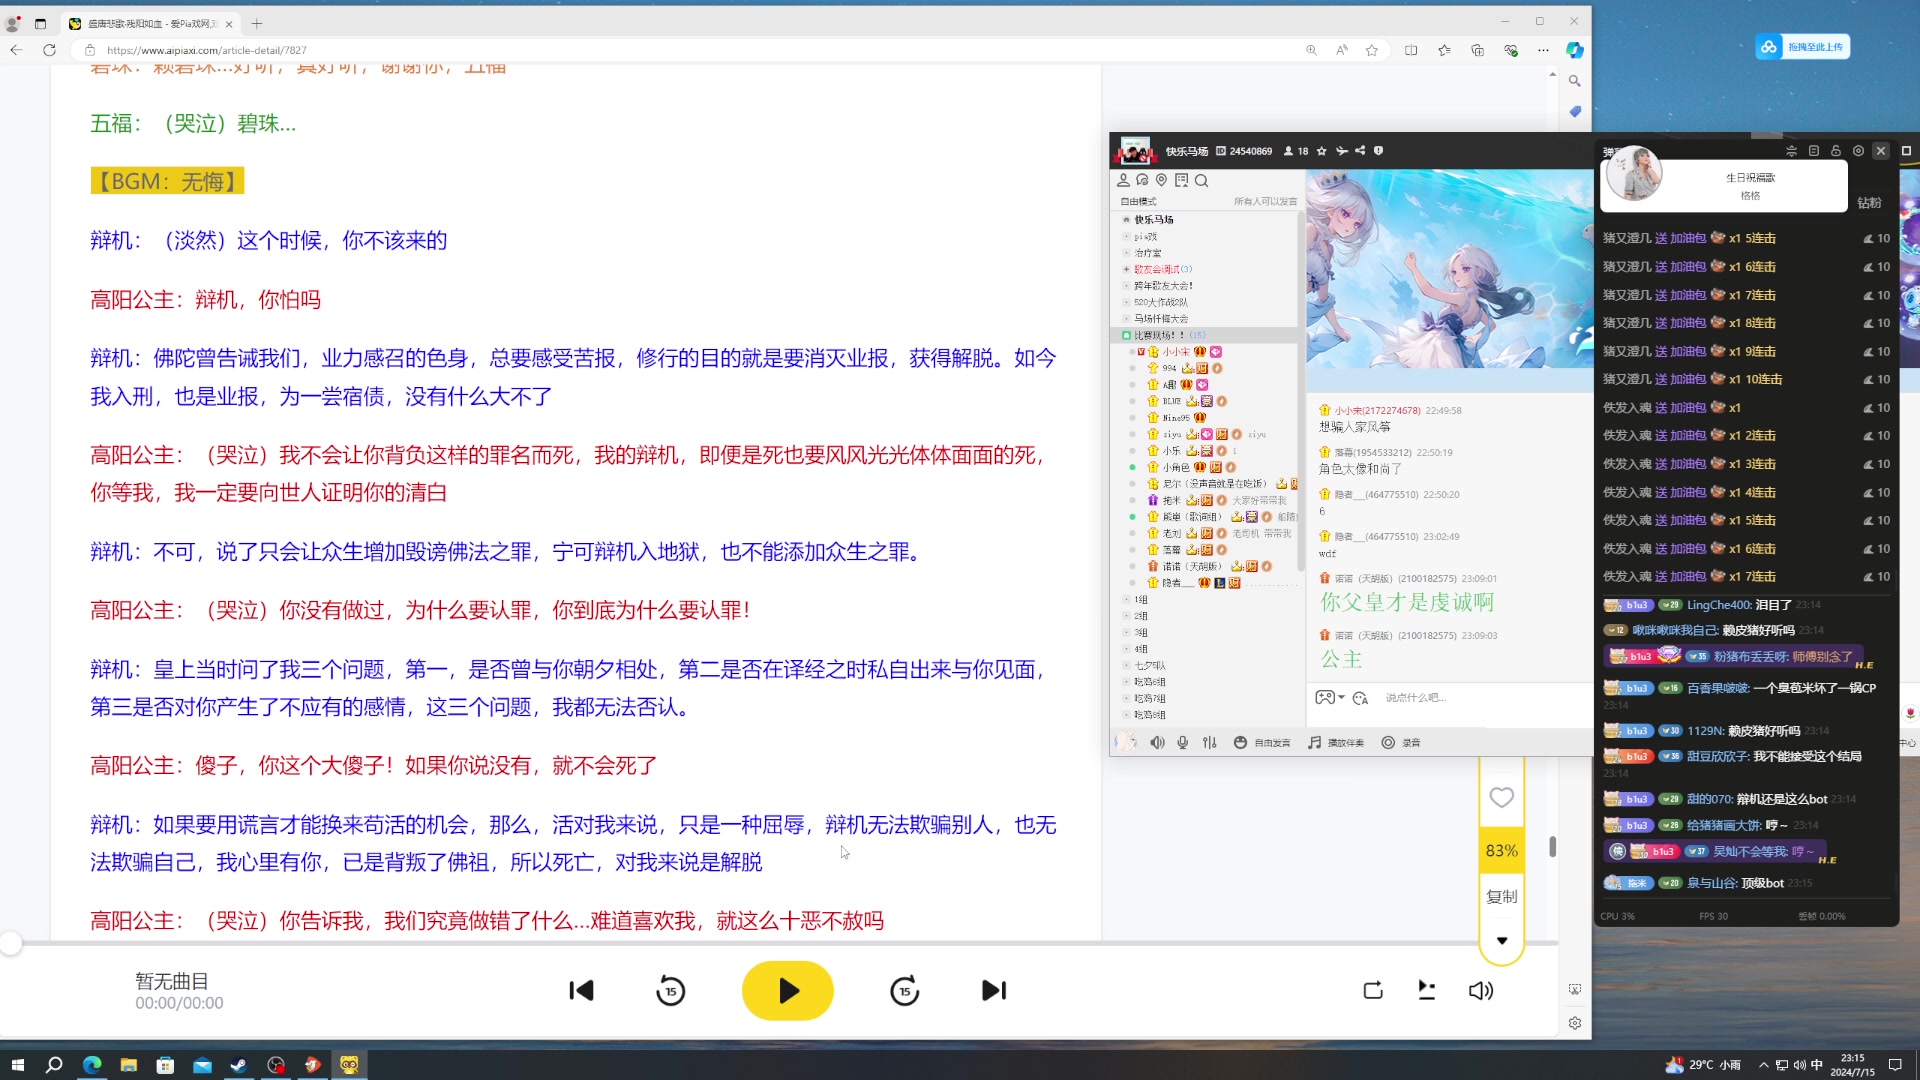1920x1080 pixels.
Task: Click the speaker volume icon in voice toolbar
Action: coord(1157,742)
